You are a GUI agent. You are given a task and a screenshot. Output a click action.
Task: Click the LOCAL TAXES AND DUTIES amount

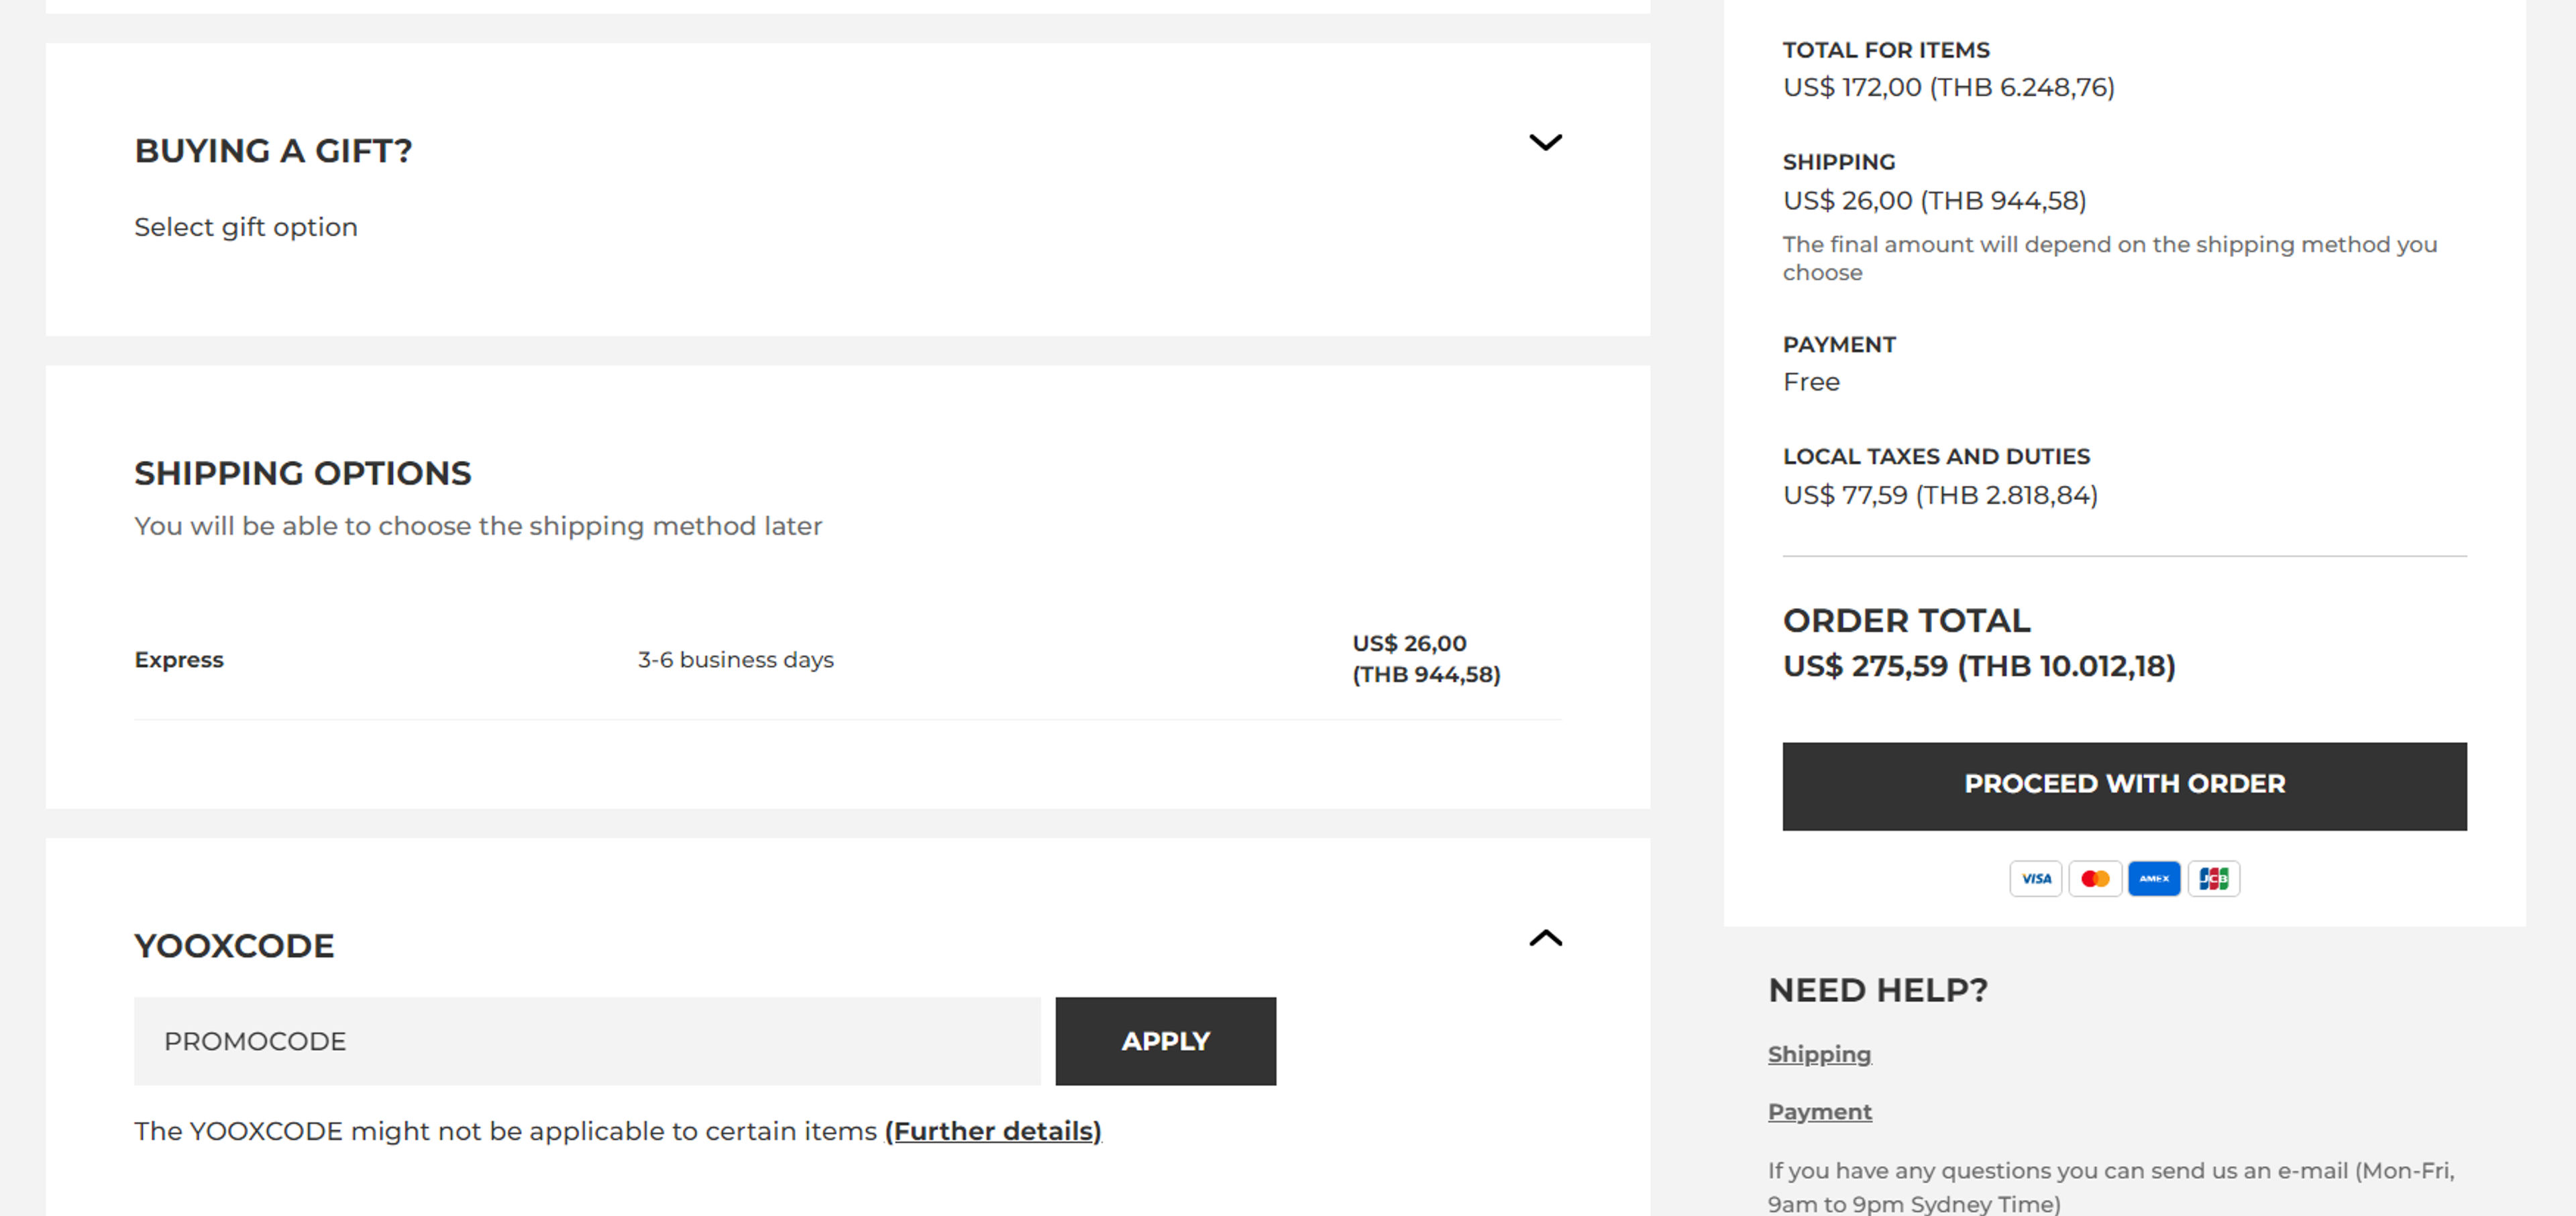pyautogui.click(x=1940, y=494)
